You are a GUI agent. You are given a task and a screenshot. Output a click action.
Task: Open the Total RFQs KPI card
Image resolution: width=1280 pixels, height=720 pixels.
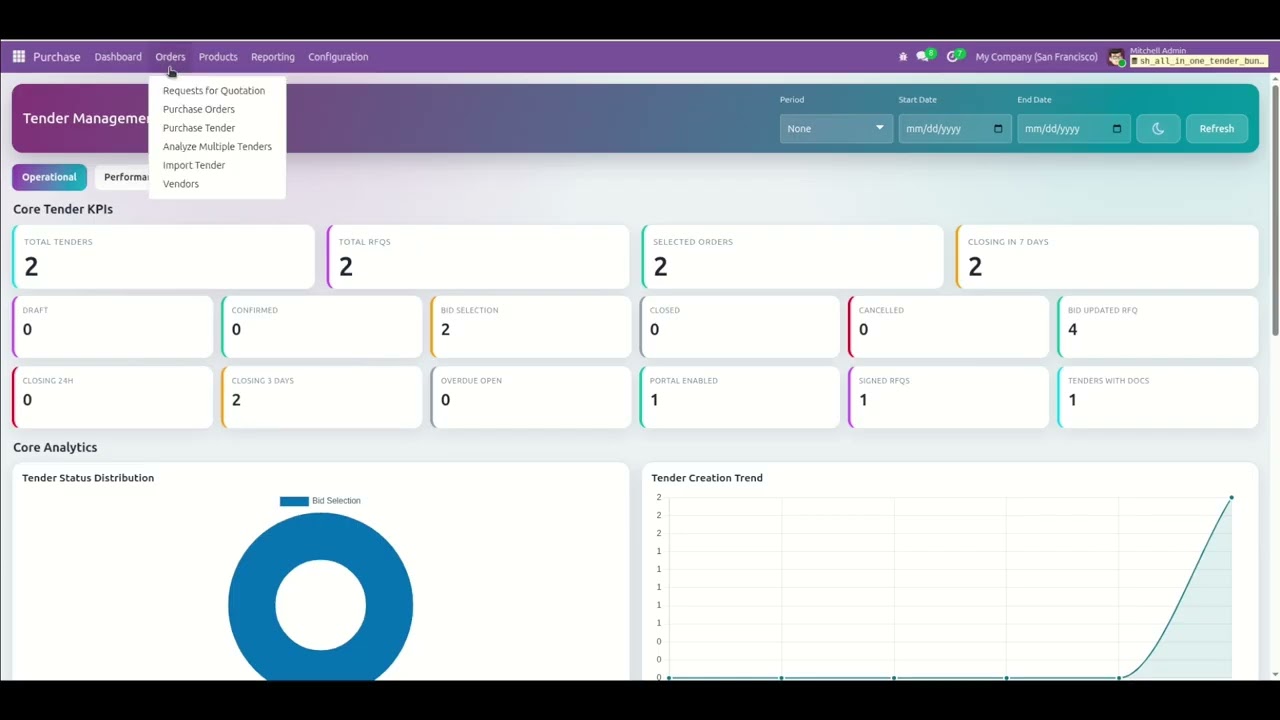(x=478, y=257)
